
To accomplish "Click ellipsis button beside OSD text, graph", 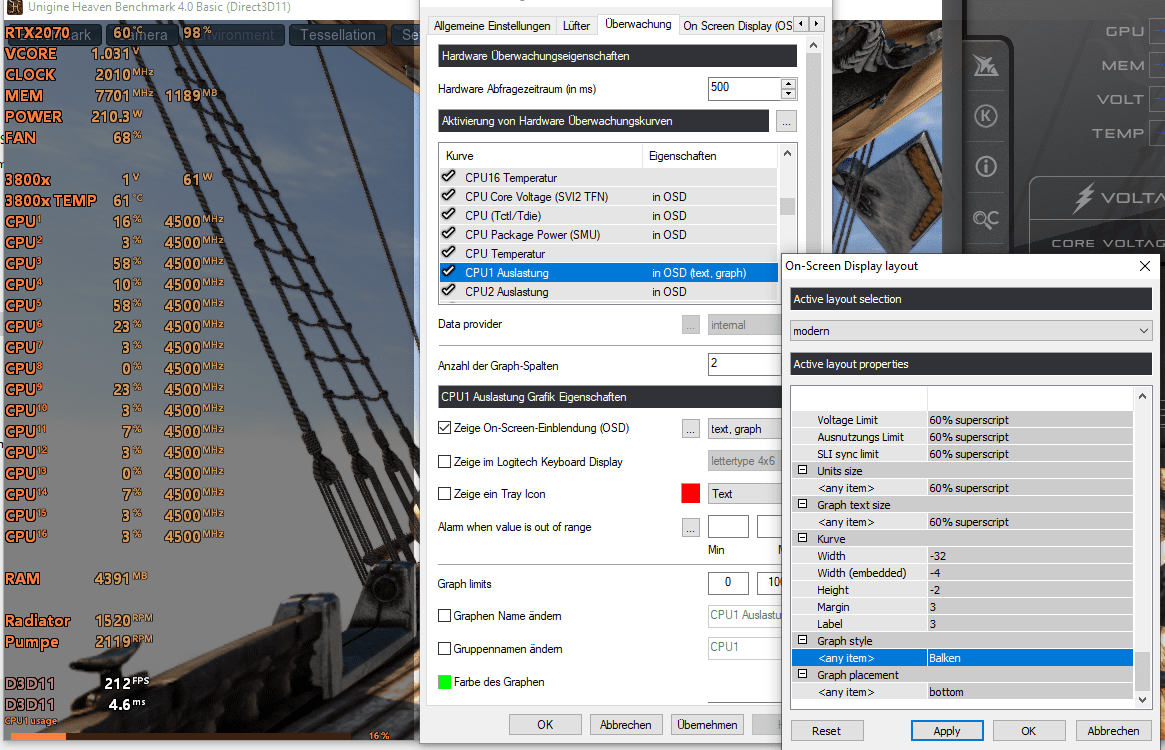I will point(691,429).
